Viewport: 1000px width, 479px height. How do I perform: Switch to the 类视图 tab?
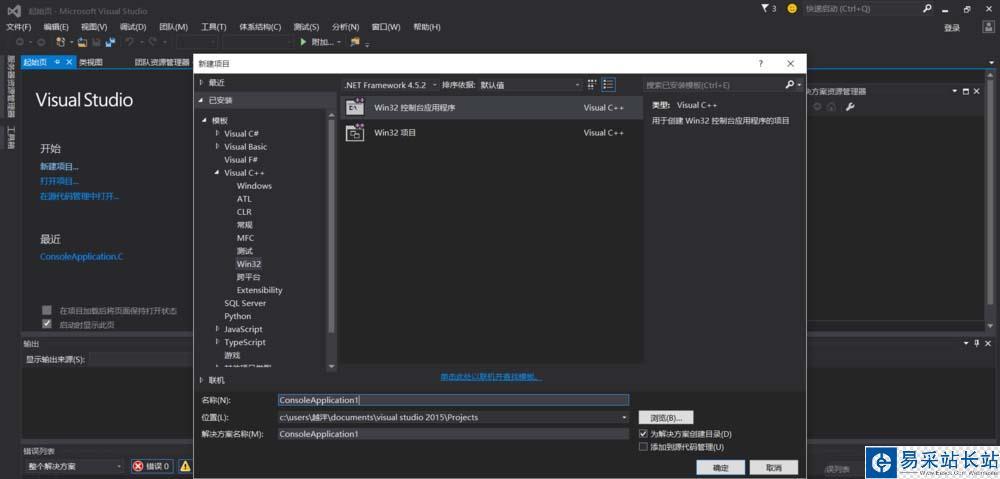tap(91, 62)
